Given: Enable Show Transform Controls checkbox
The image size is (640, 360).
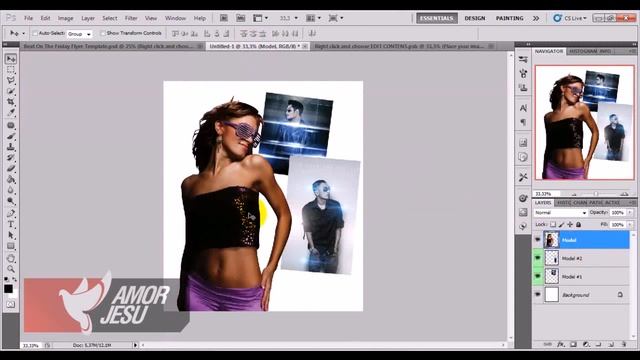Looking at the screenshot, I should pos(103,33).
